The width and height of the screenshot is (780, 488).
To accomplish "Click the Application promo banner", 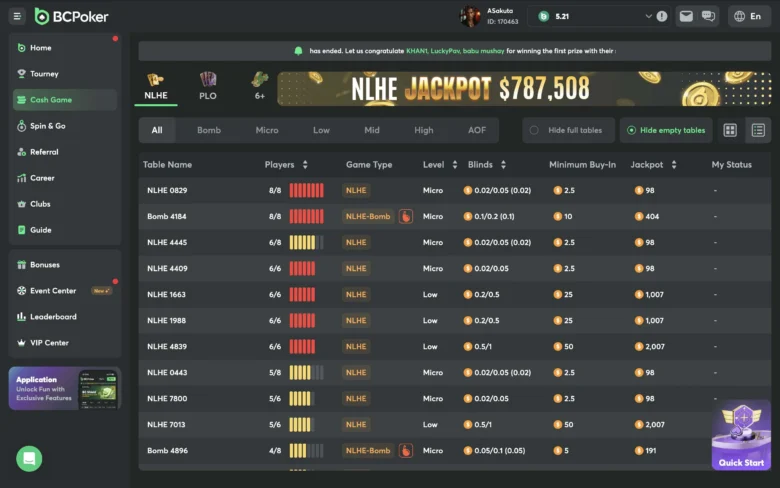I will point(65,389).
